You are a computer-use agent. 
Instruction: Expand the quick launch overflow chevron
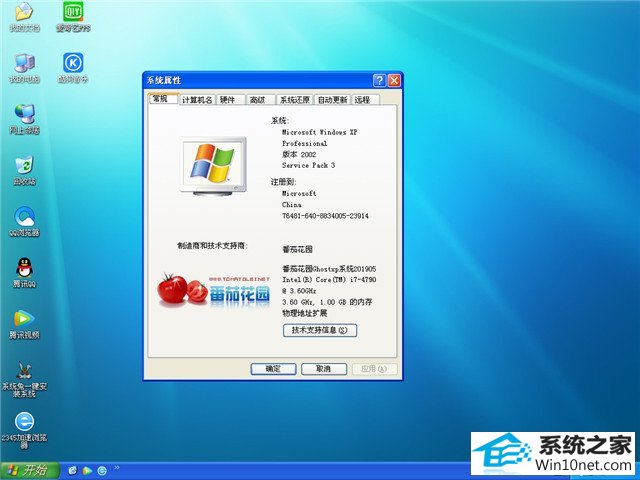pos(117,467)
